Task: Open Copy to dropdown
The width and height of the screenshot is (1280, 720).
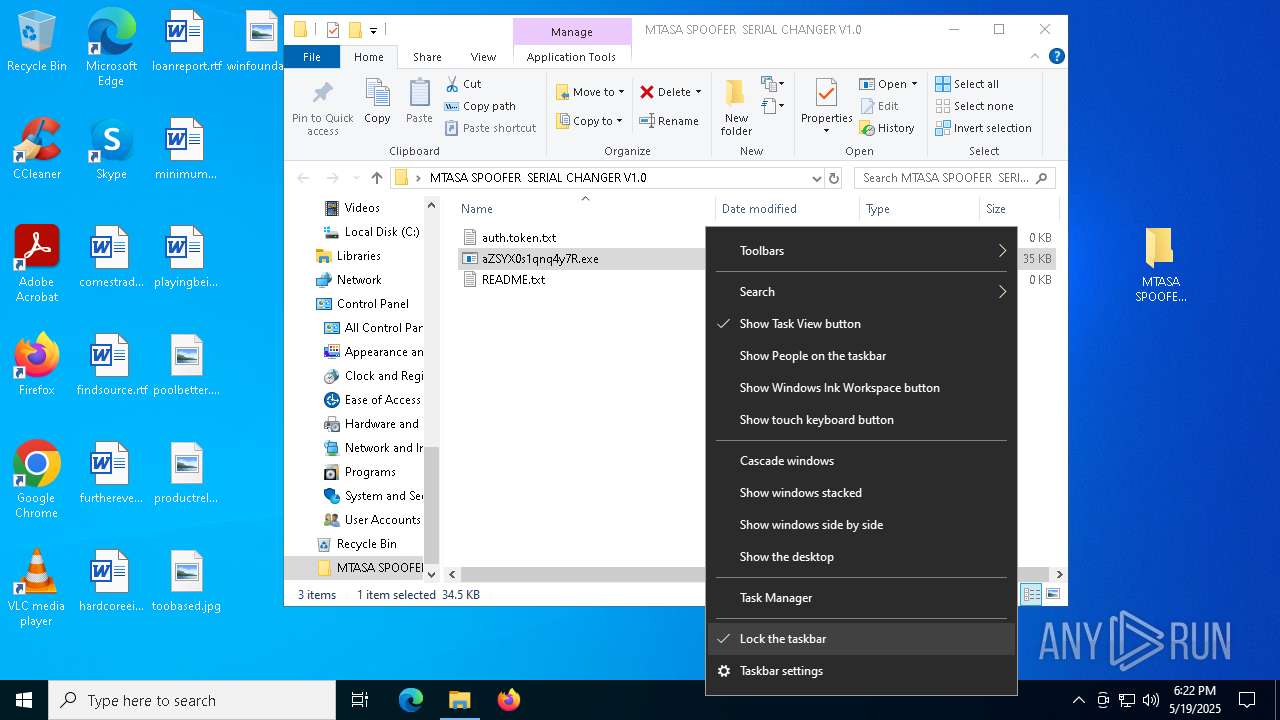Action: (x=590, y=121)
